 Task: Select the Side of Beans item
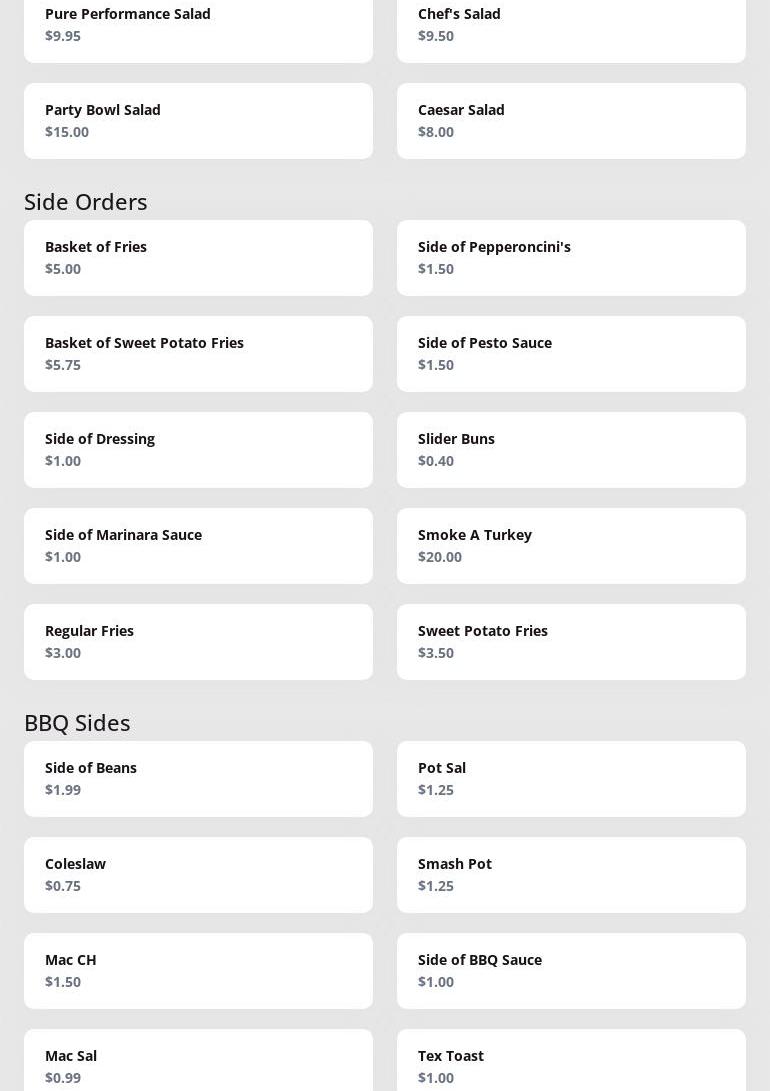(198, 778)
